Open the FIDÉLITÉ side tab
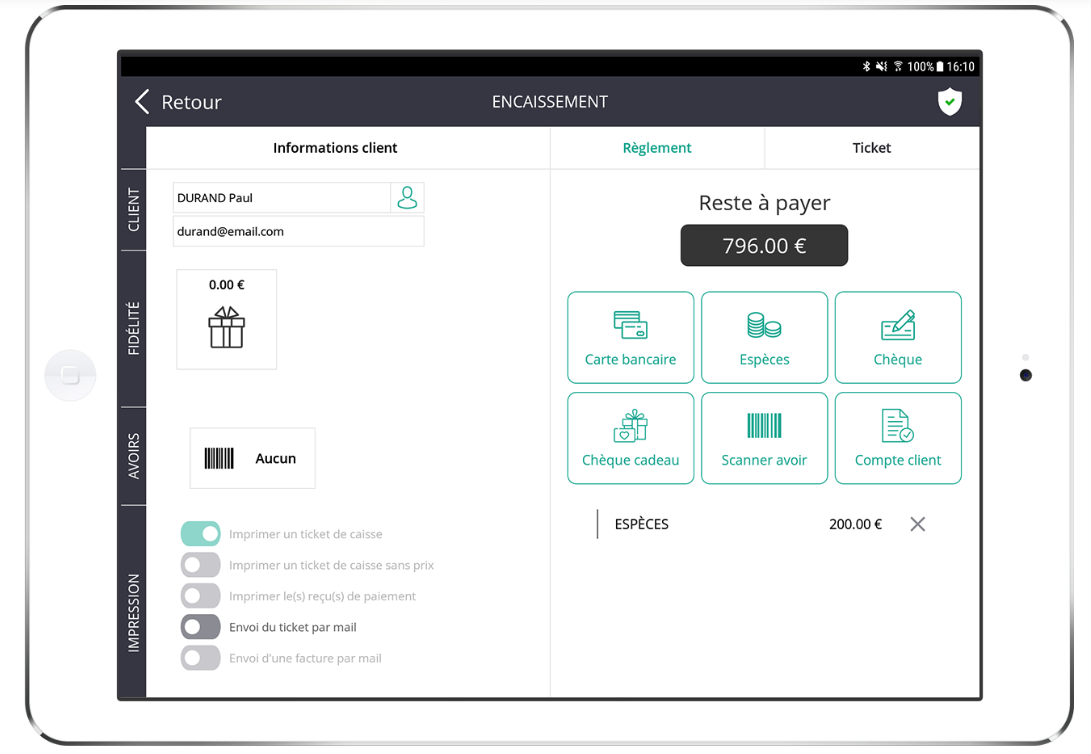This screenshot has height=754, width=1091. click(x=133, y=328)
